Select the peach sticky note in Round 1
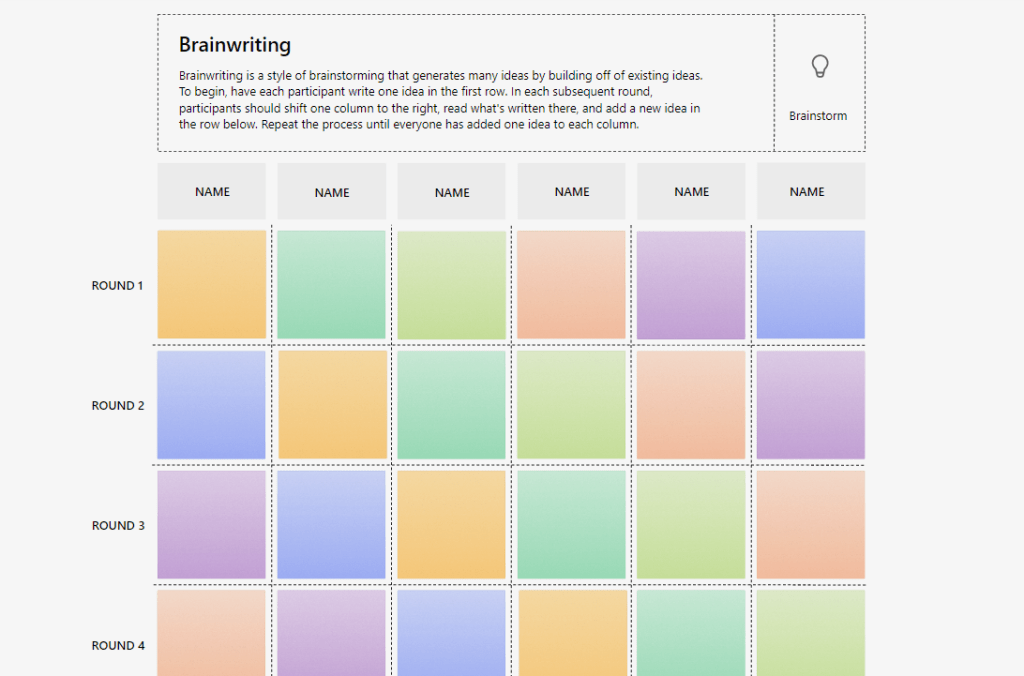 (571, 285)
